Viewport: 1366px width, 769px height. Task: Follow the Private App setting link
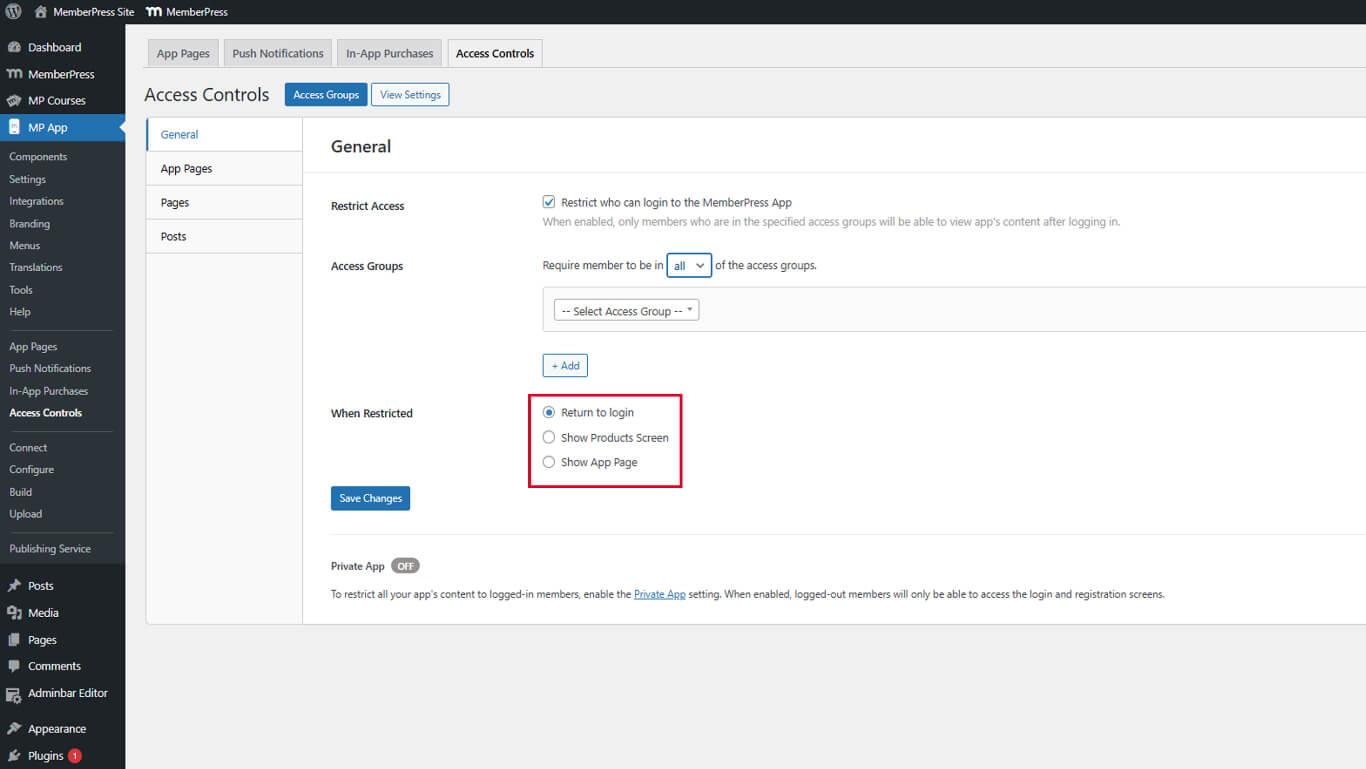coord(659,594)
